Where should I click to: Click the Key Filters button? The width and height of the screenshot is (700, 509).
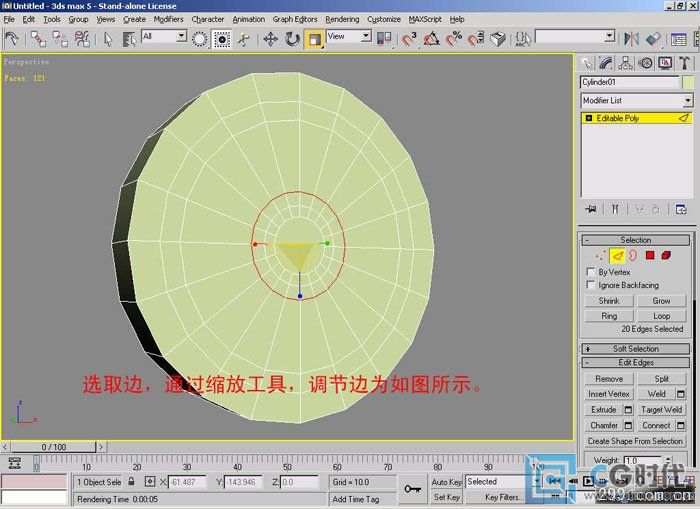(502, 497)
